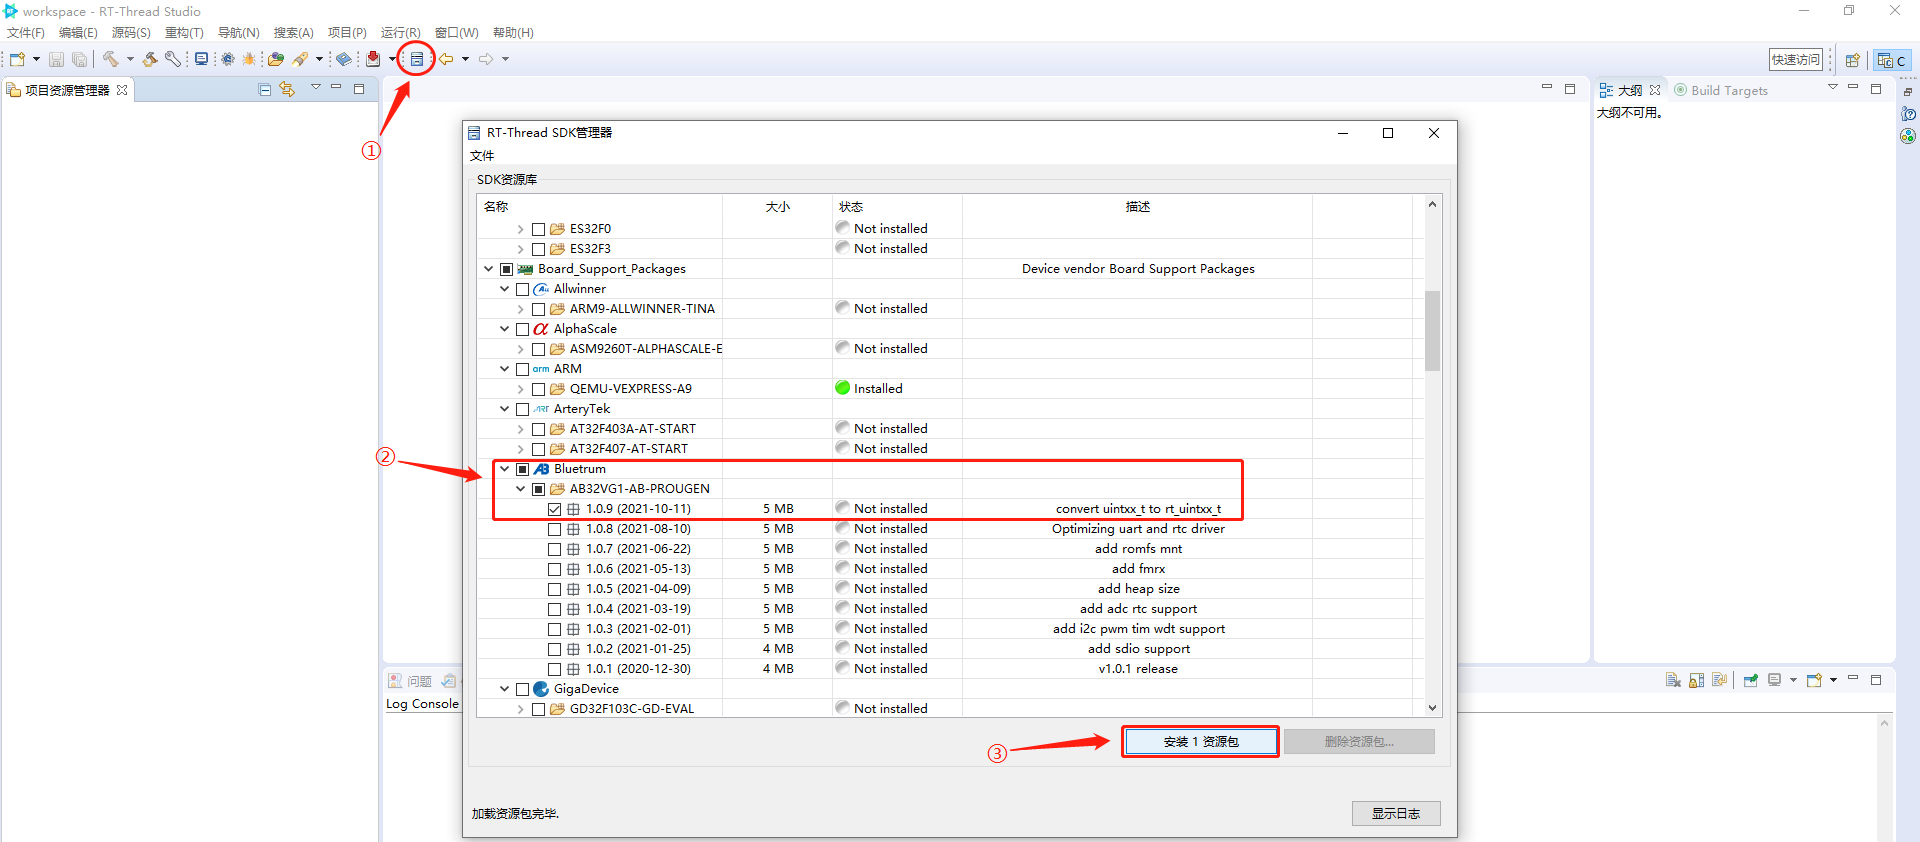Click the open console icon

(x=1814, y=680)
